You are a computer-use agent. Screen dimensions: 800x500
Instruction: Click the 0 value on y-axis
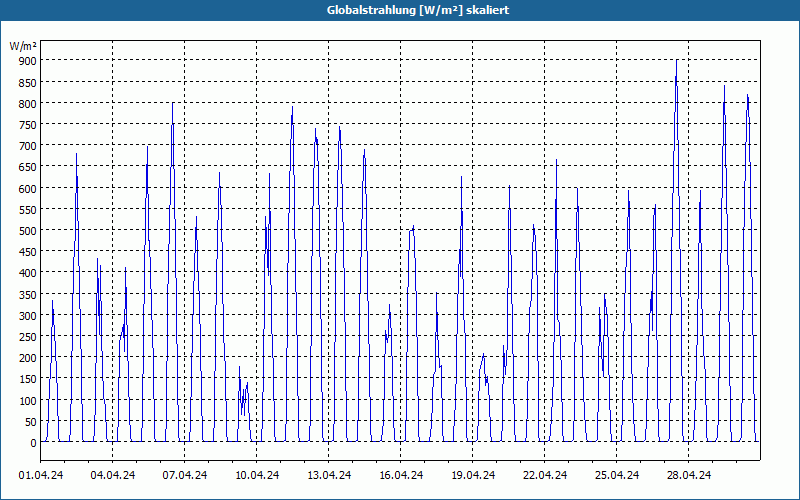coord(34,443)
